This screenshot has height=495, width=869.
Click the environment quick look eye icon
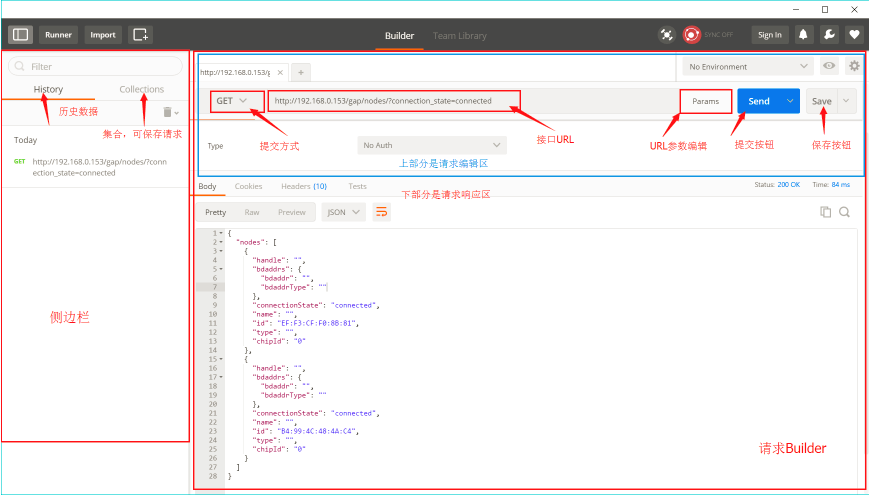(829, 66)
